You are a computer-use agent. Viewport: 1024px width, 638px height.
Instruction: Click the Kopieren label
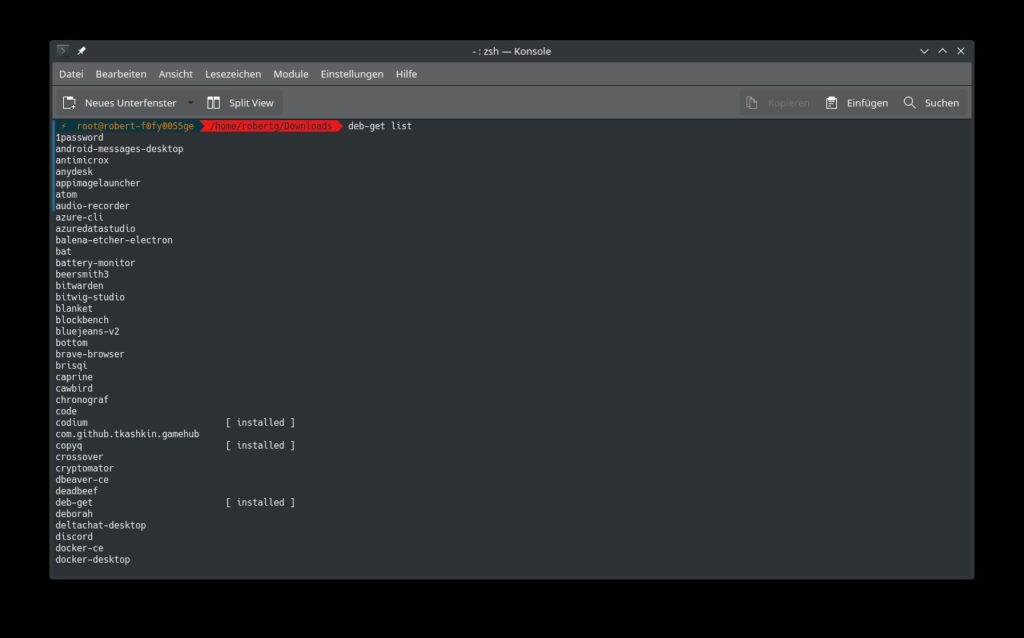point(789,103)
